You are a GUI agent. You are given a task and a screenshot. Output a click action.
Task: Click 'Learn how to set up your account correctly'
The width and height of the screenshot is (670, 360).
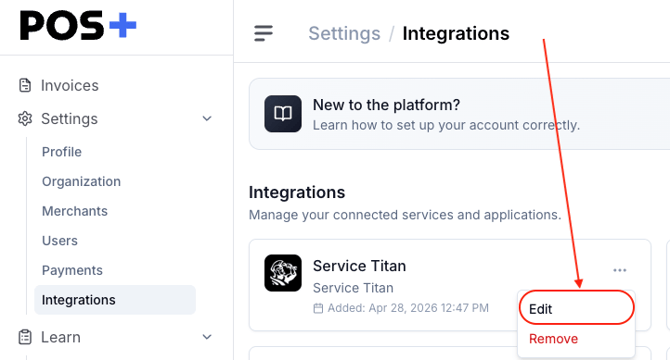[x=446, y=125]
